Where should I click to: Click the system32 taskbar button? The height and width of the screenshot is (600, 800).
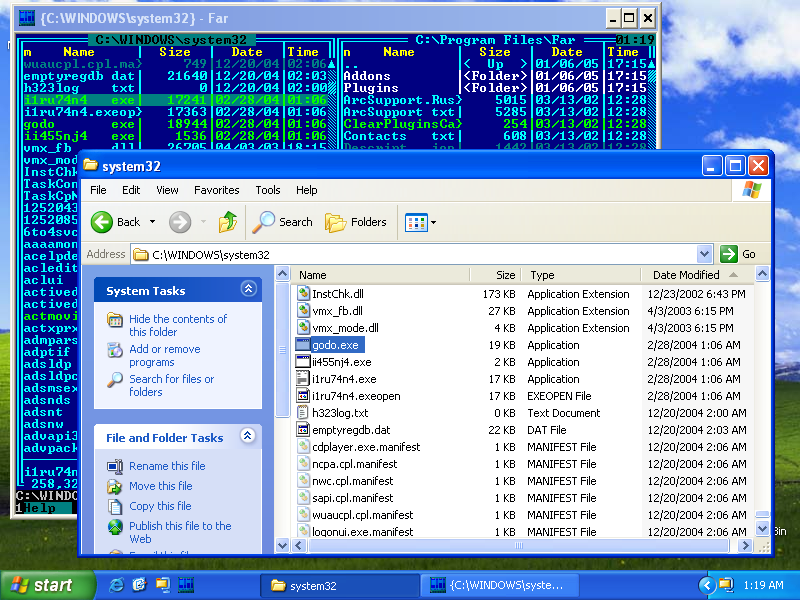click(339, 585)
